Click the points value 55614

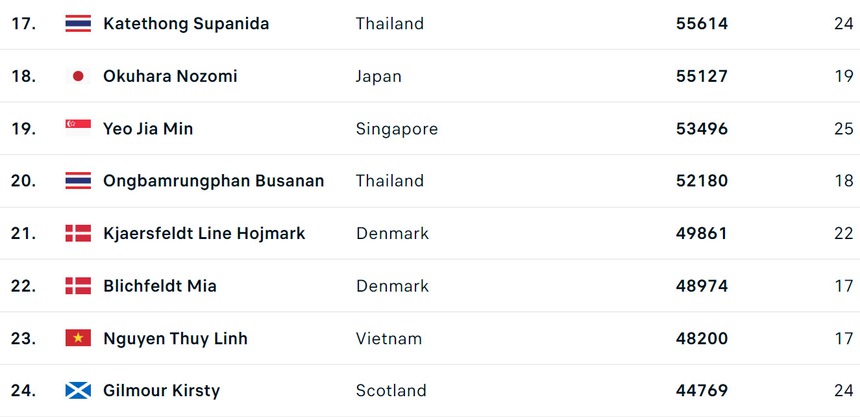(x=702, y=23)
